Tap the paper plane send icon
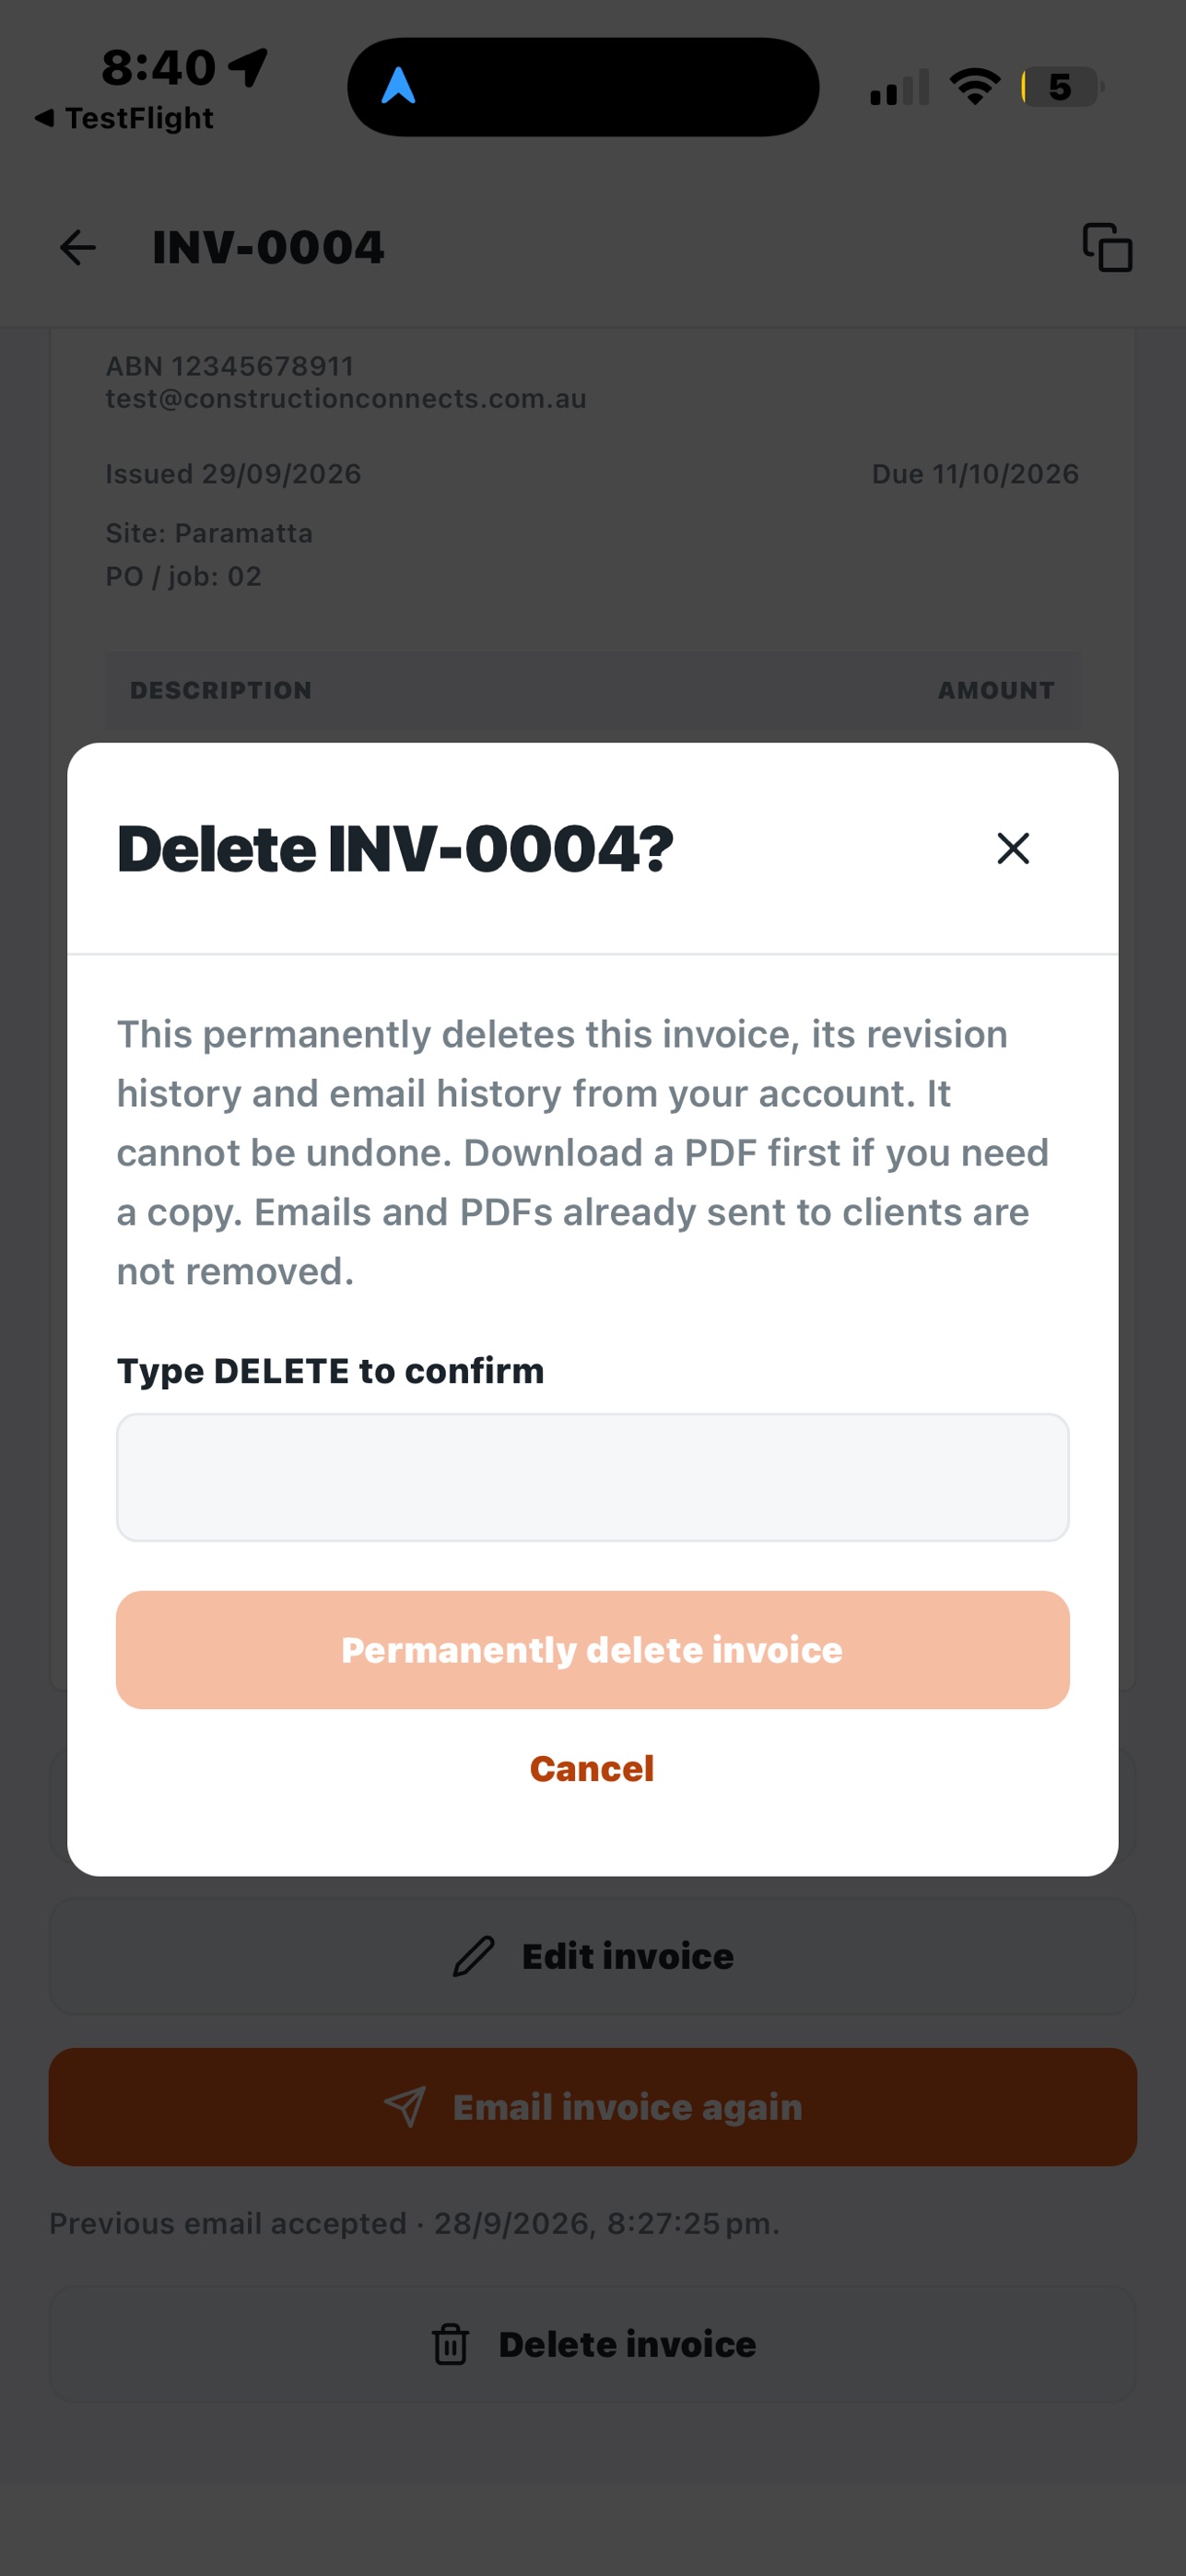The image size is (1186, 2576). coord(405,2107)
